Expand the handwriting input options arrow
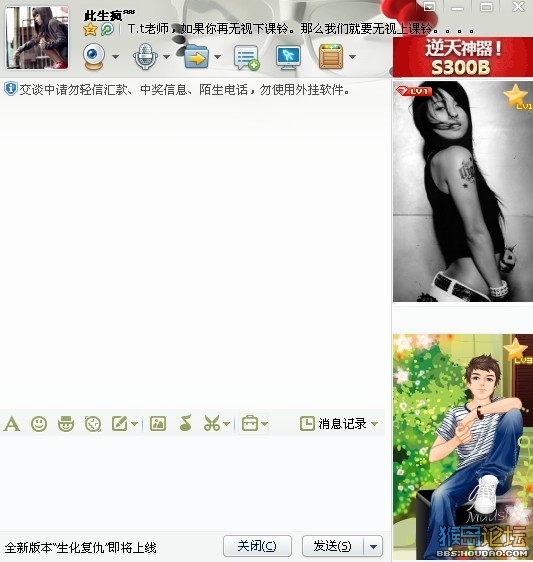This screenshot has height=562, width=533. 134,424
